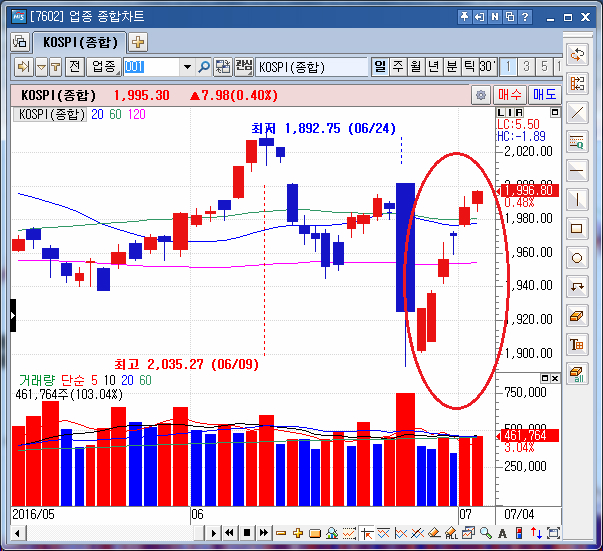Viewport: 603px width, 551px height.
Task: Click the magnifier search icon beside code field
Action: click(x=204, y=67)
